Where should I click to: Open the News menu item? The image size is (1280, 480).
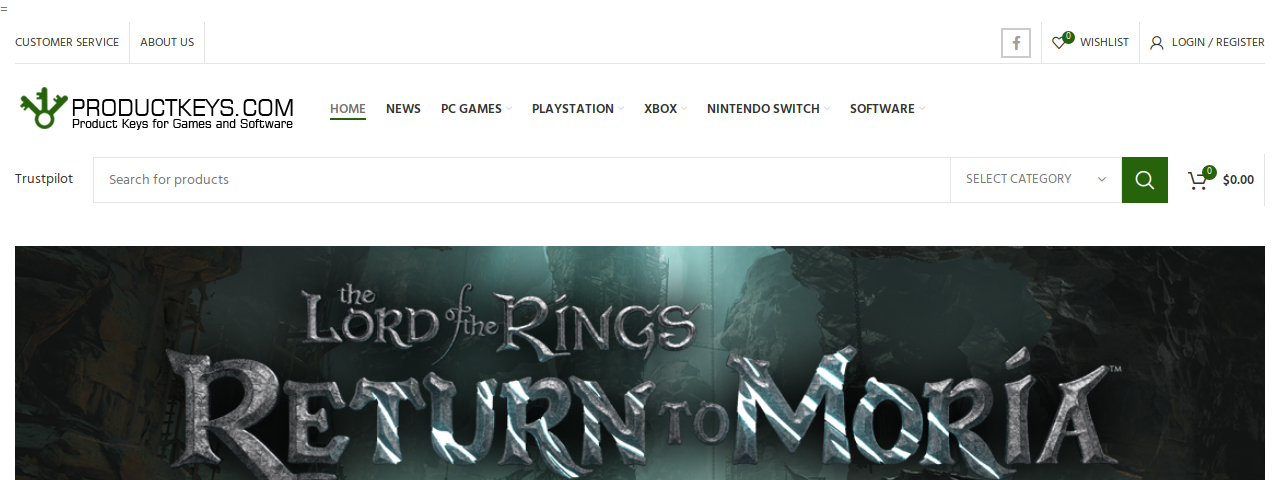pos(403,109)
